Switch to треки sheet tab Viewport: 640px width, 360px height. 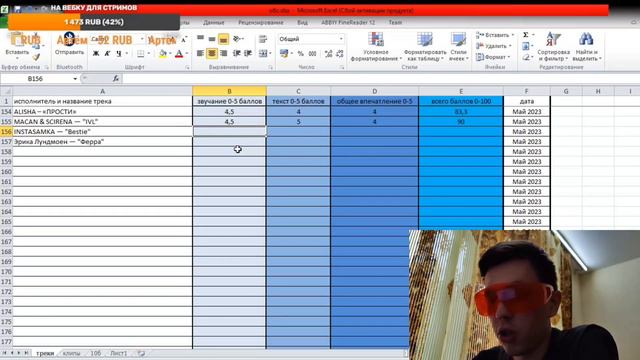tap(45, 353)
